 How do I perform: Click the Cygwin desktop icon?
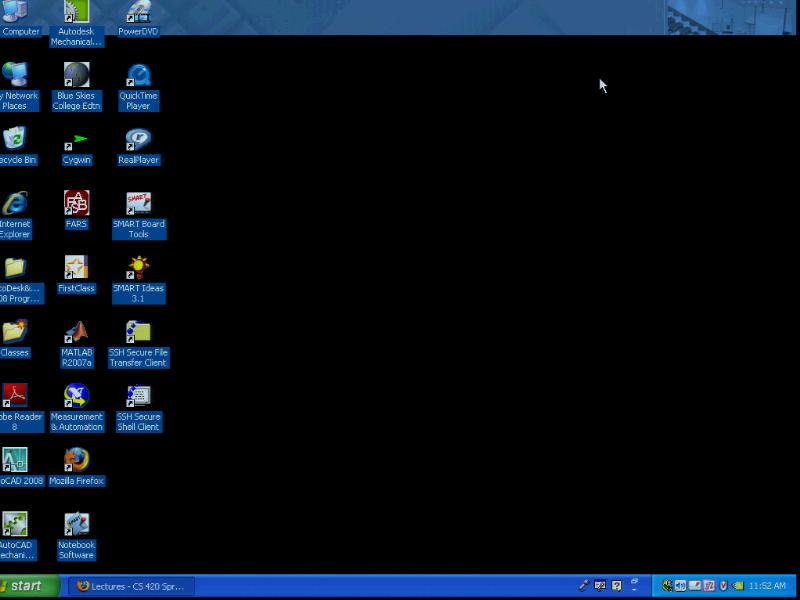76,141
